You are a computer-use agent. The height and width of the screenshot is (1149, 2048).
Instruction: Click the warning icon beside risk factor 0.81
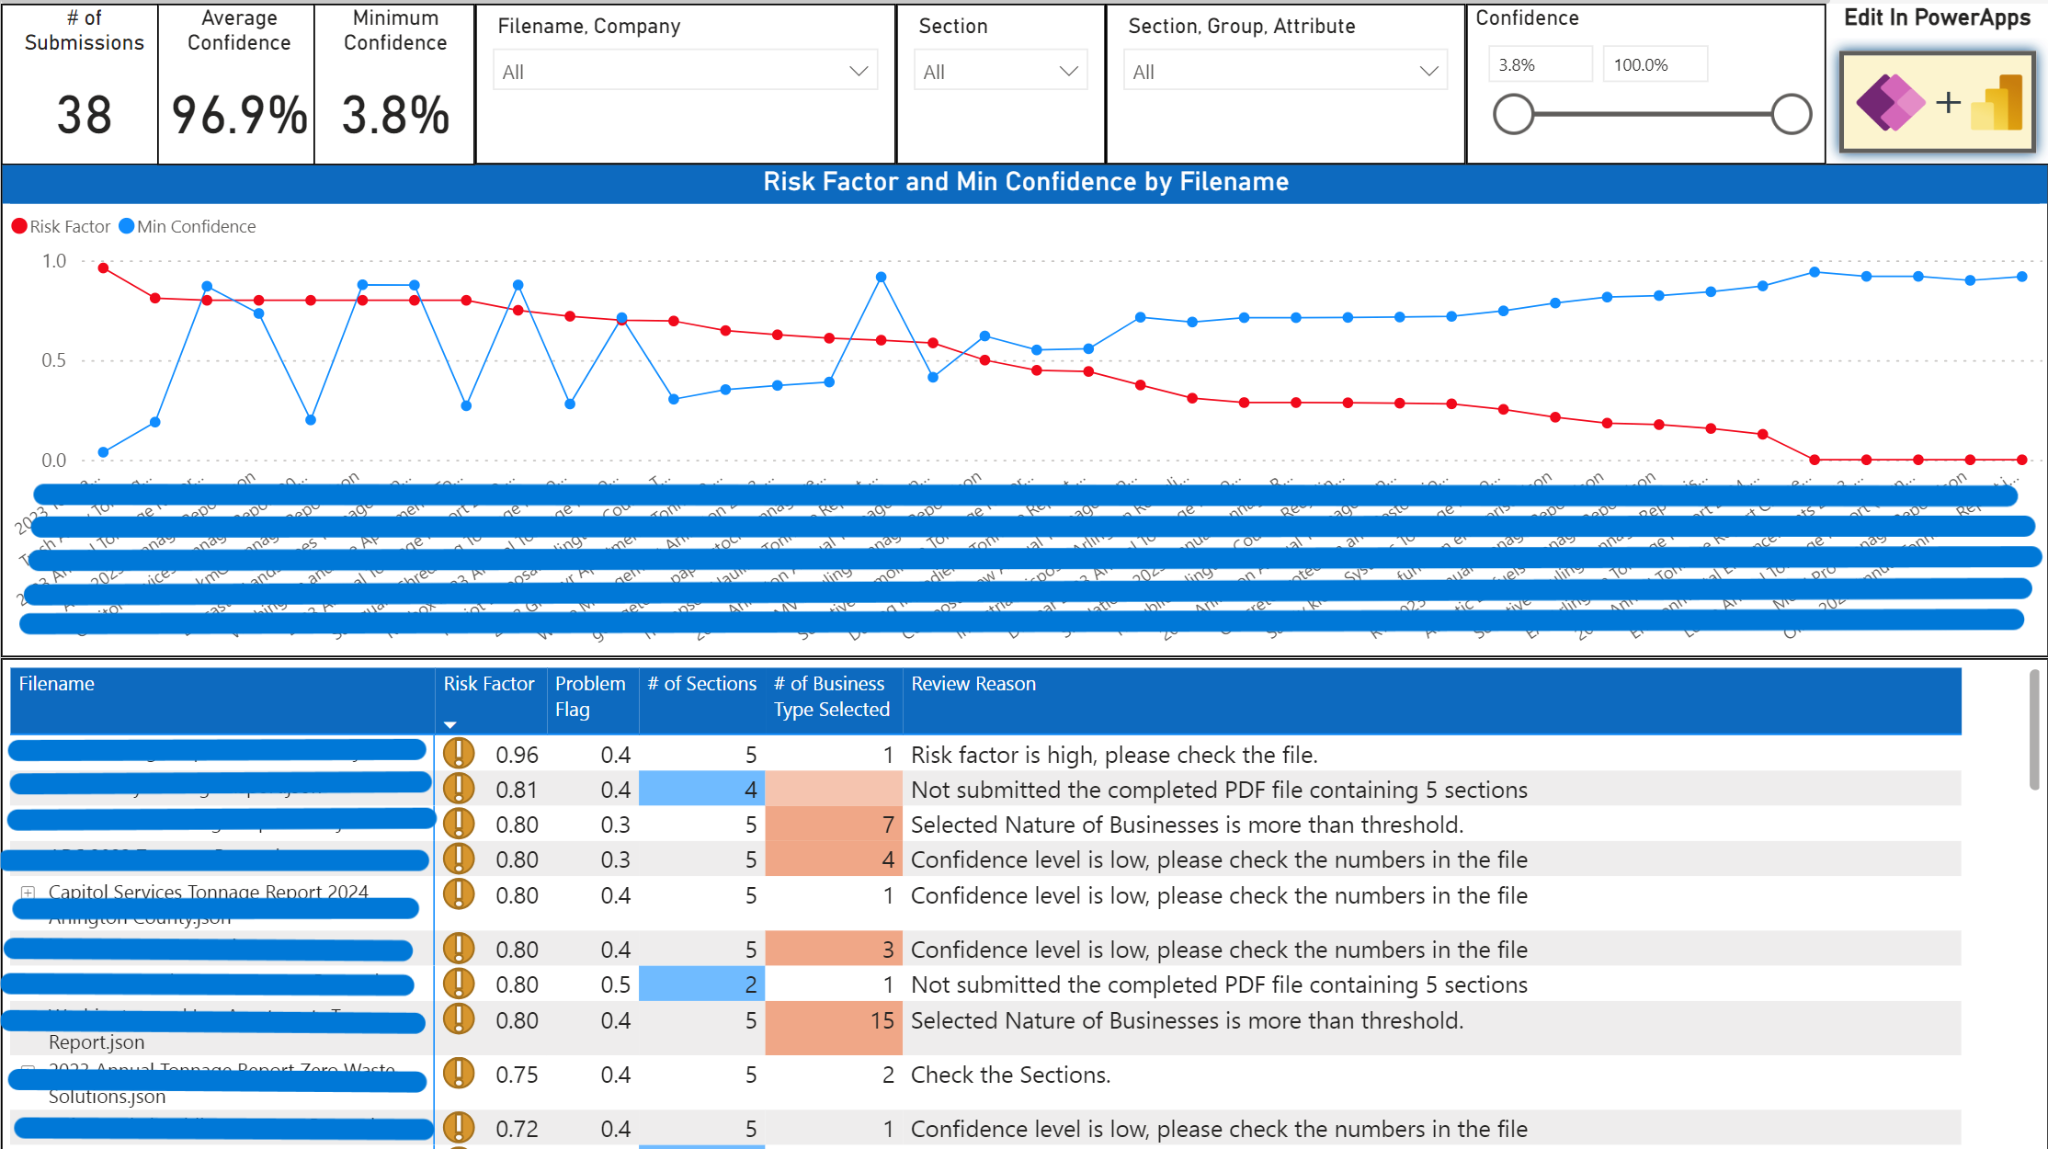coord(460,788)
